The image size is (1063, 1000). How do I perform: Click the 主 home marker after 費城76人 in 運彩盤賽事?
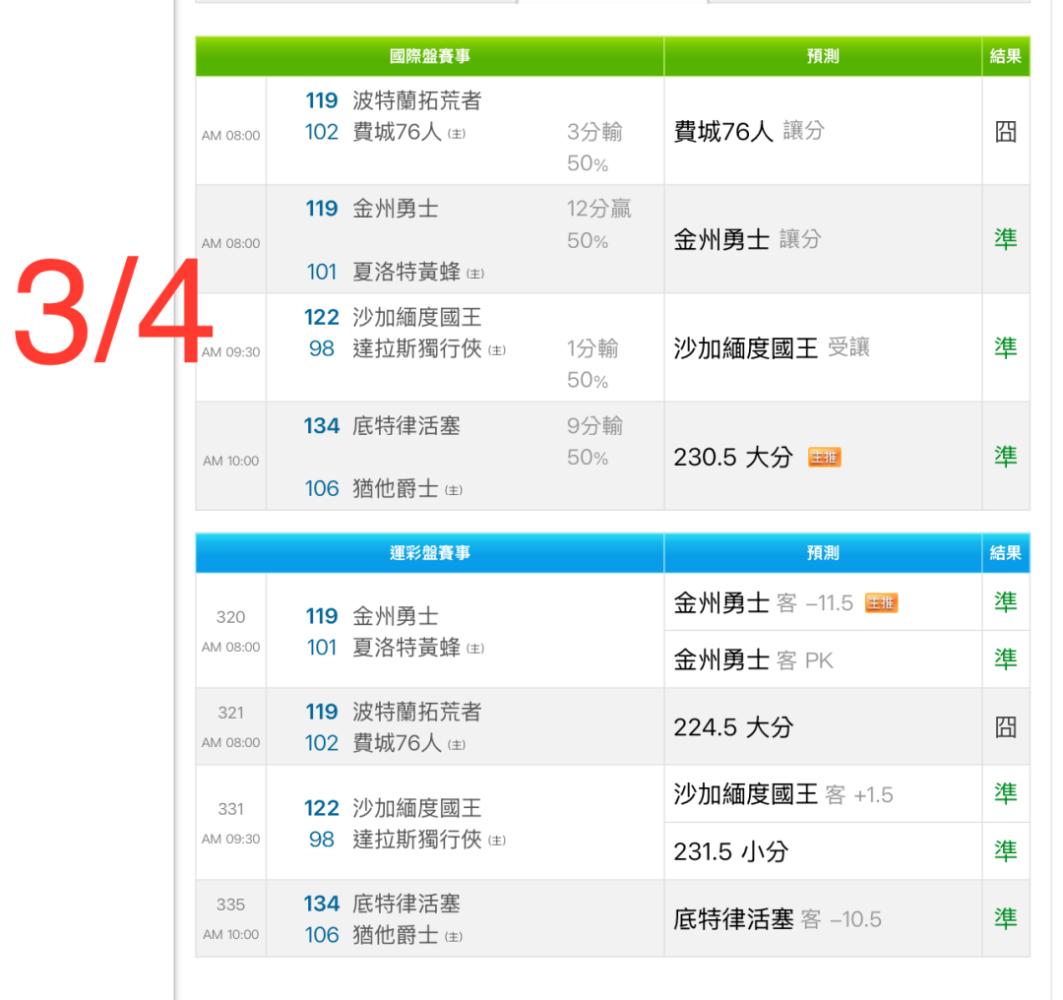457,745
